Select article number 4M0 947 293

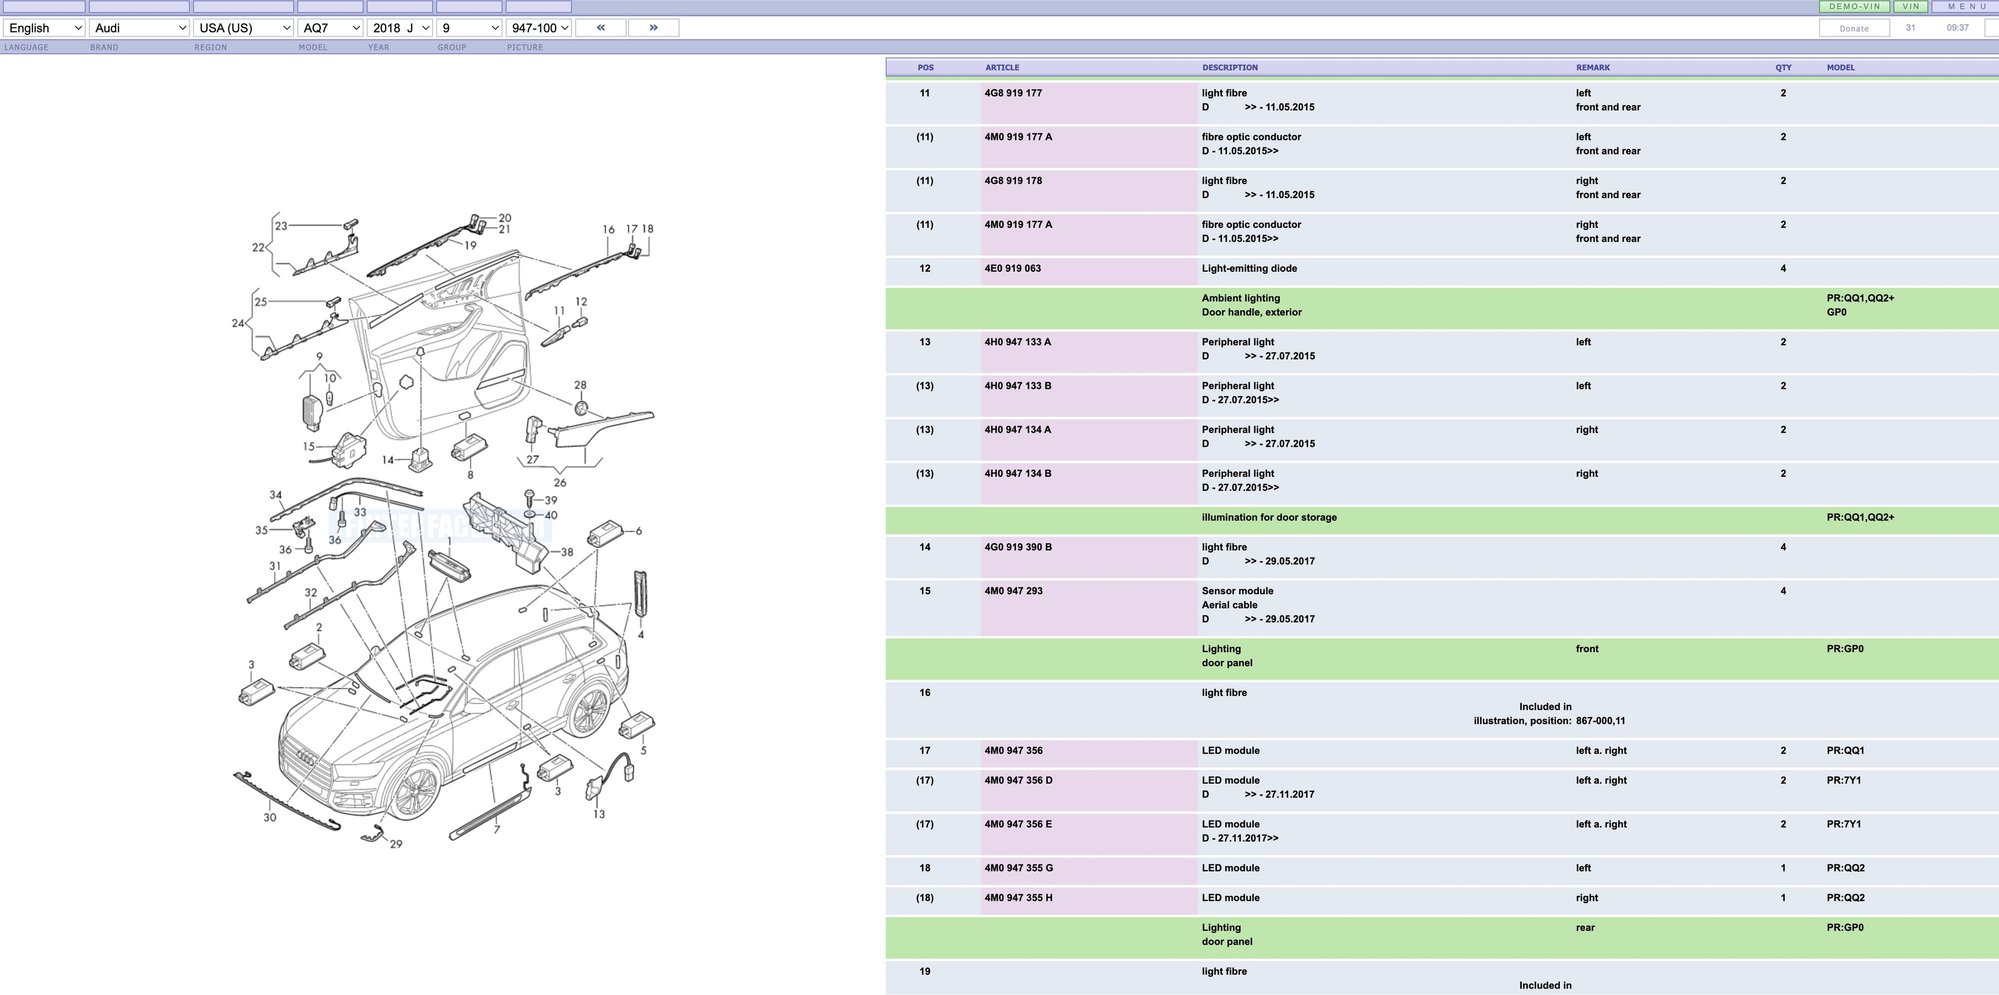pyautogui.click(x=1013, y=591)
